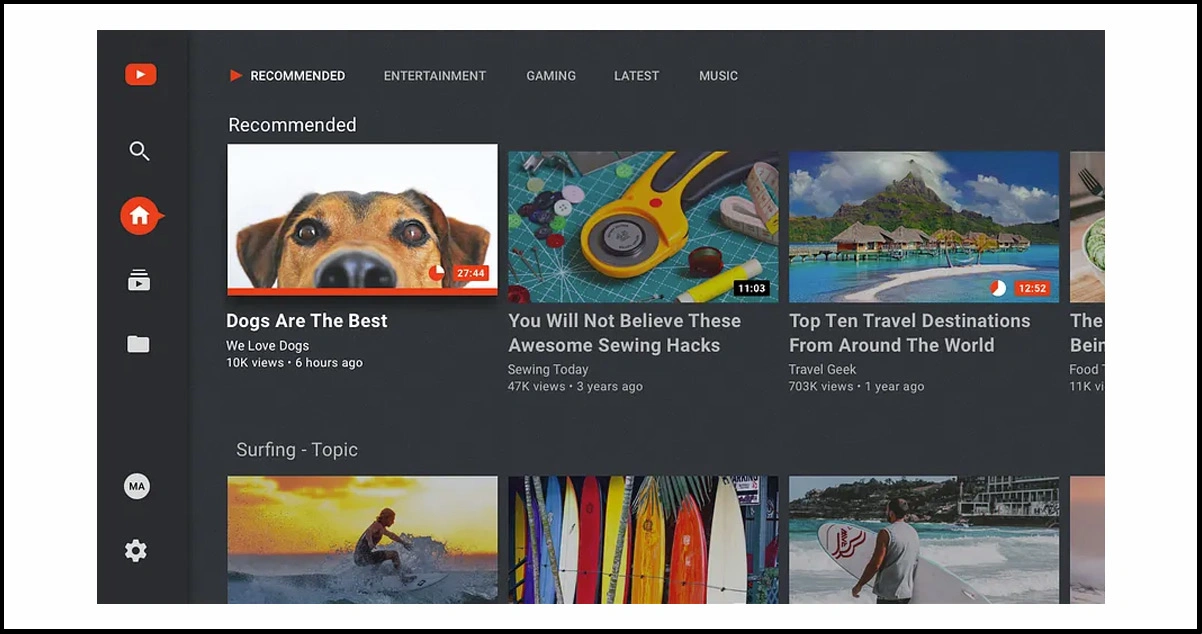Switch to the GAMING tab
Image resolution: width=1202 pixels, height=634 pixels.
pos(550,75)
